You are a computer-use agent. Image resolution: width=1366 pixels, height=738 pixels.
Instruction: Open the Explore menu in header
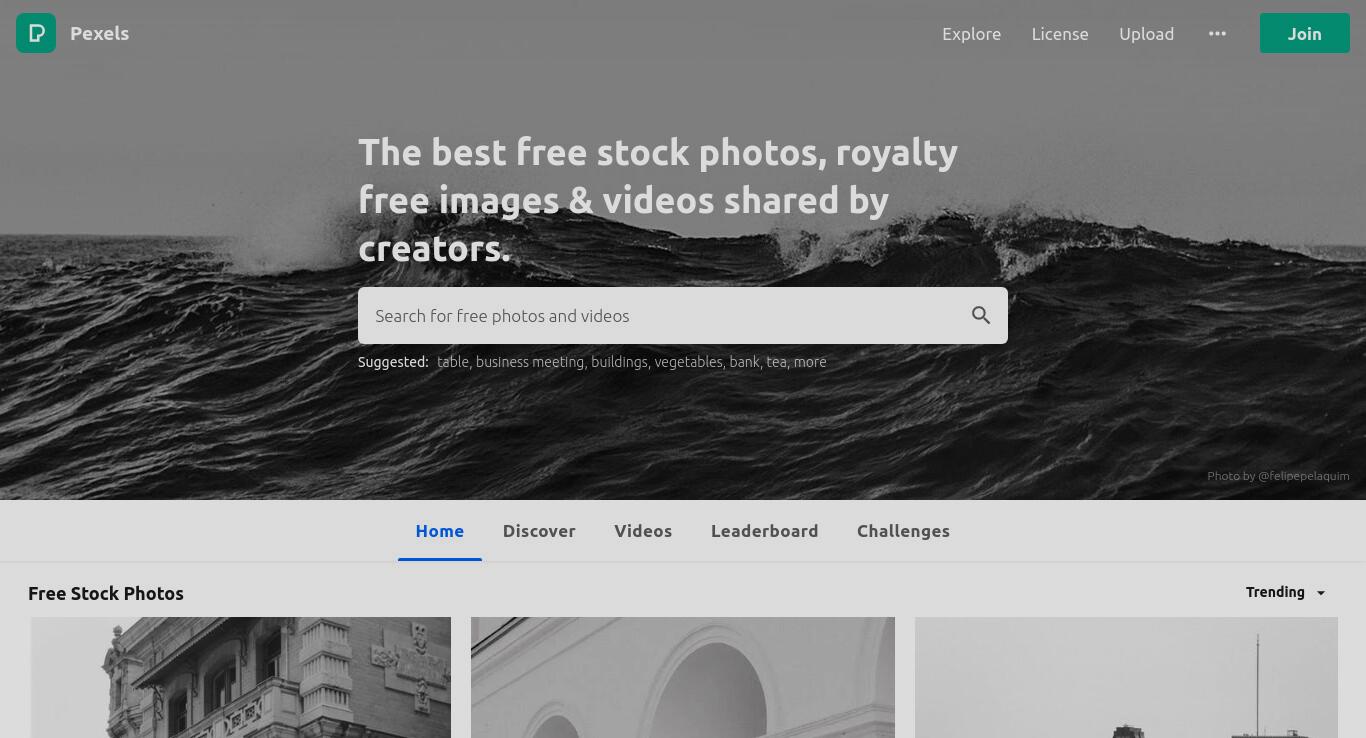point(971,33)
